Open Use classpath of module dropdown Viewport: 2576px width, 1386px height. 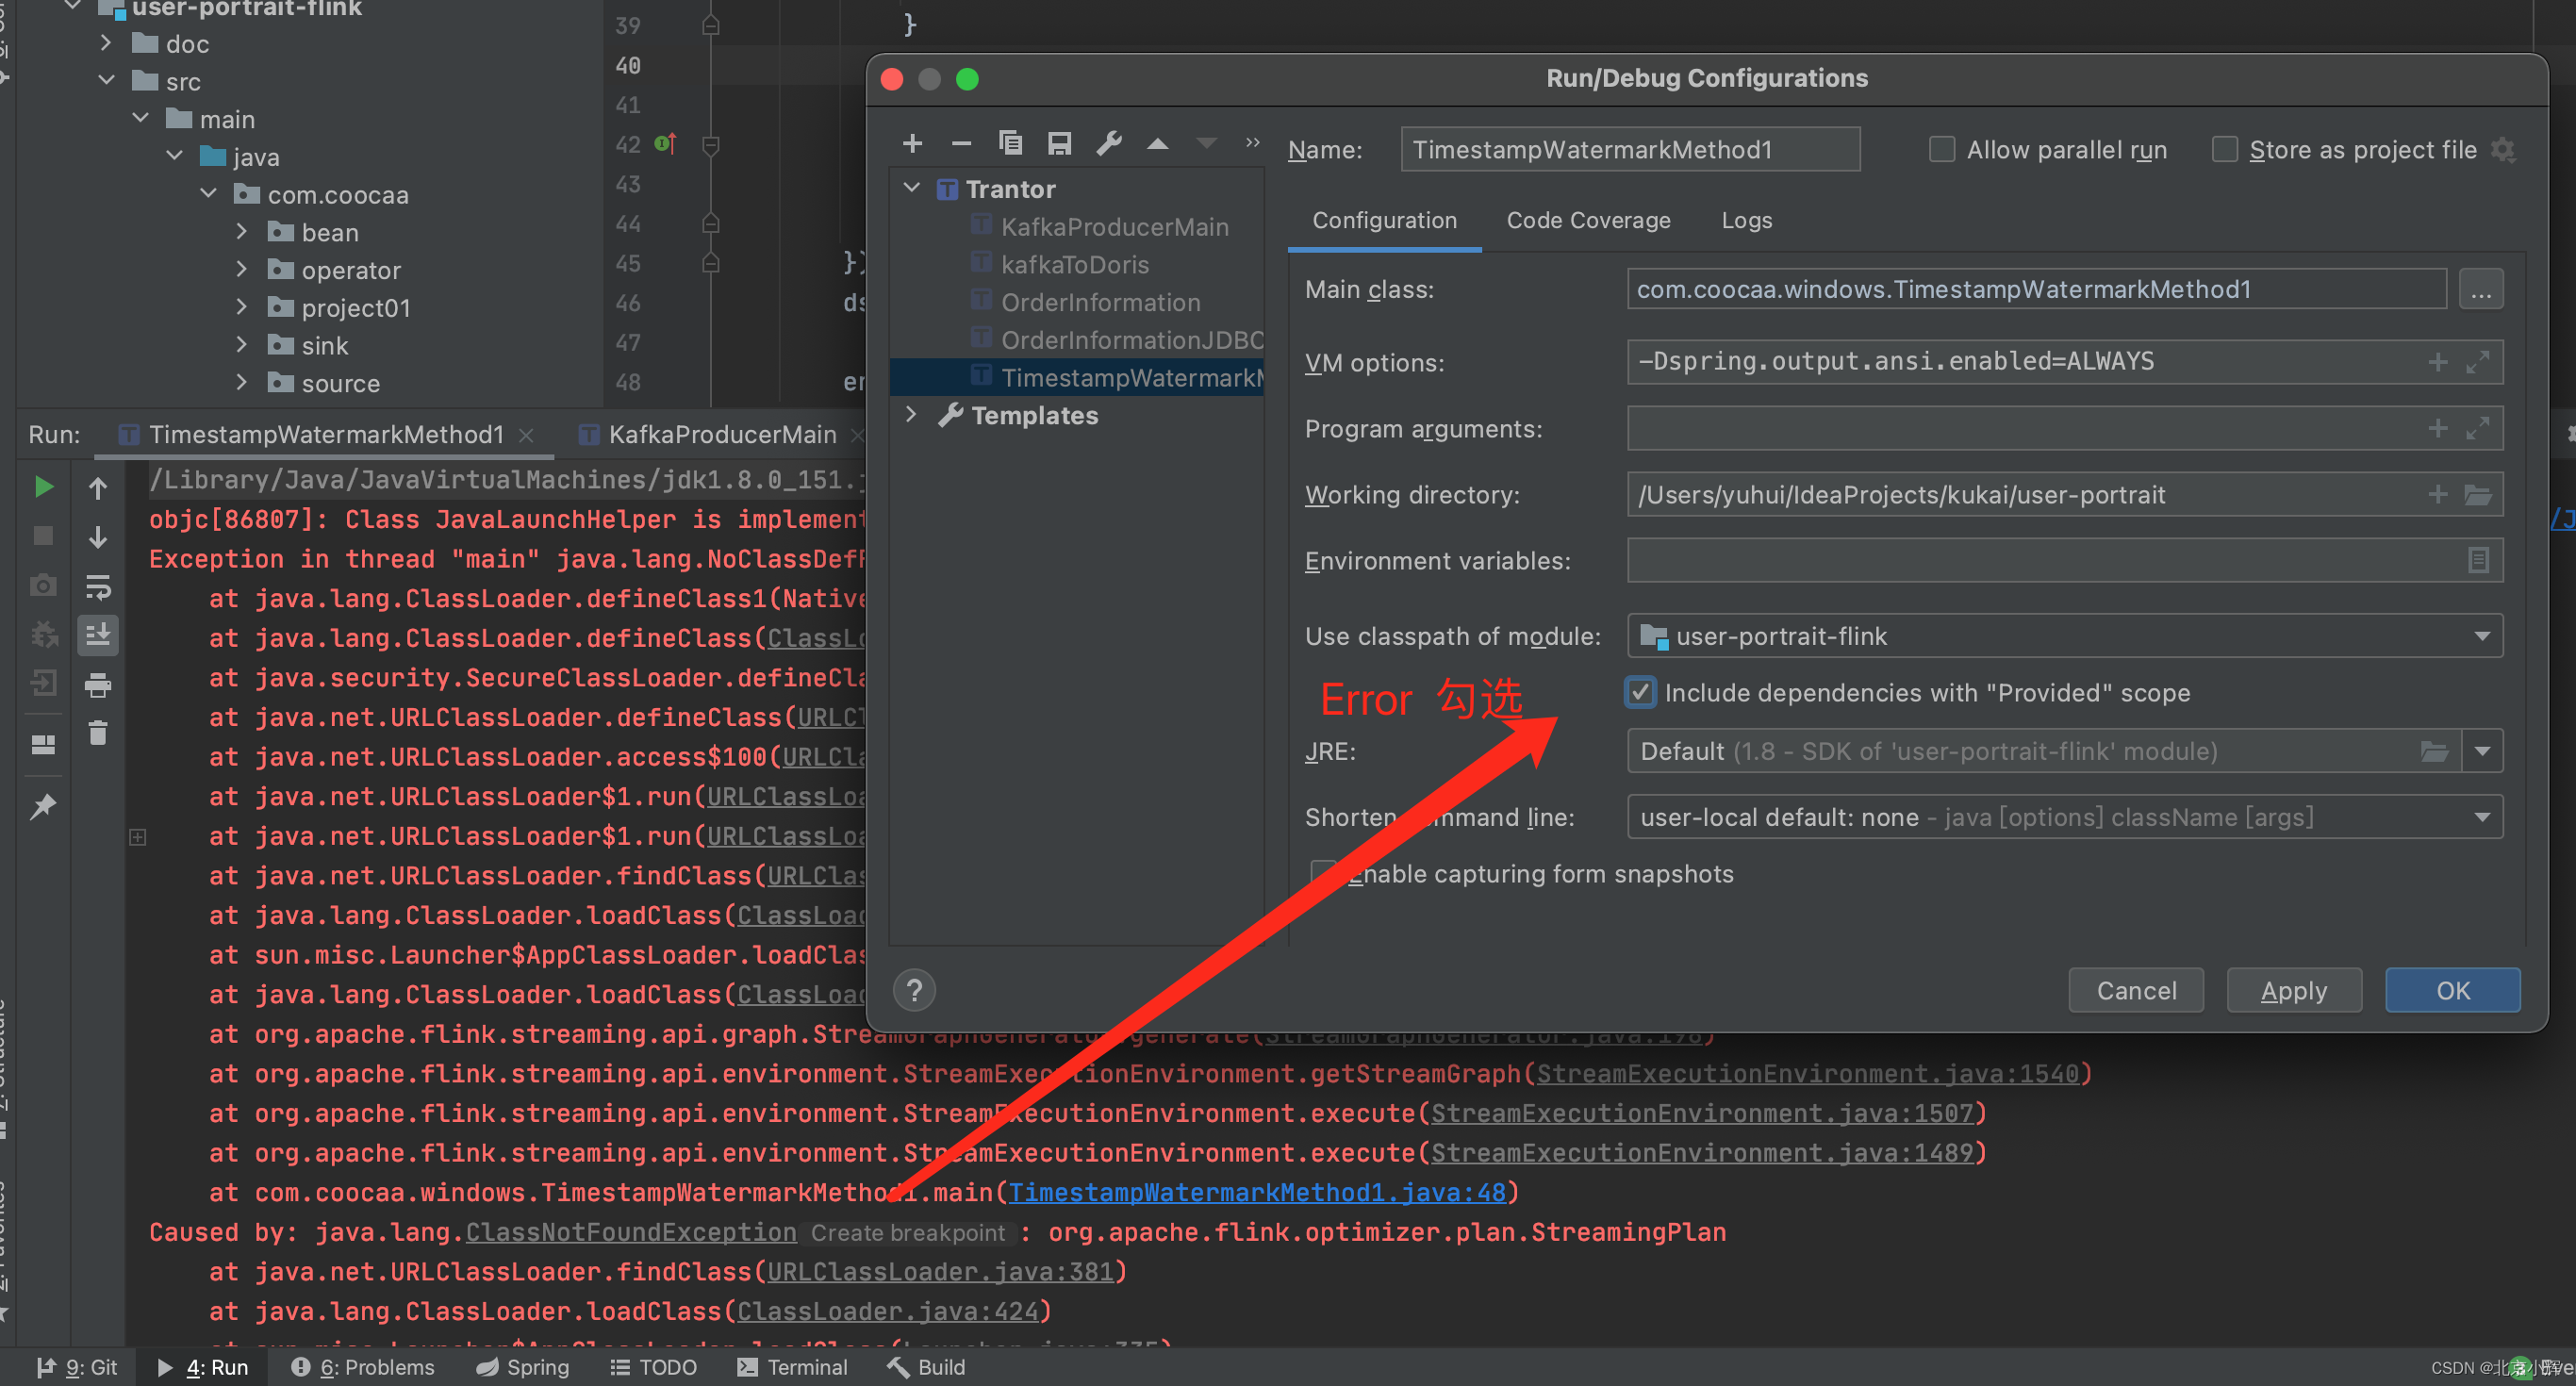pyautogui.click(x=2064, y=636)
